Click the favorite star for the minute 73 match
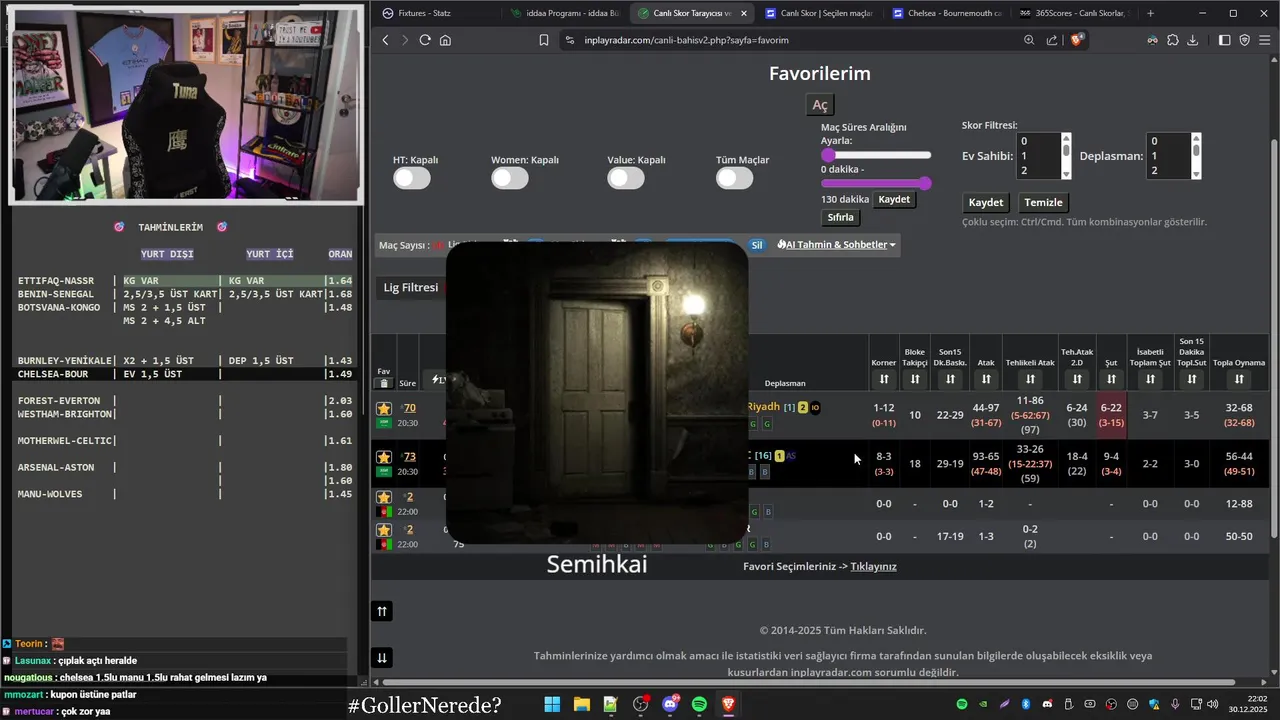This screenshot has height=720, width=1280. (x=383, y=457)
